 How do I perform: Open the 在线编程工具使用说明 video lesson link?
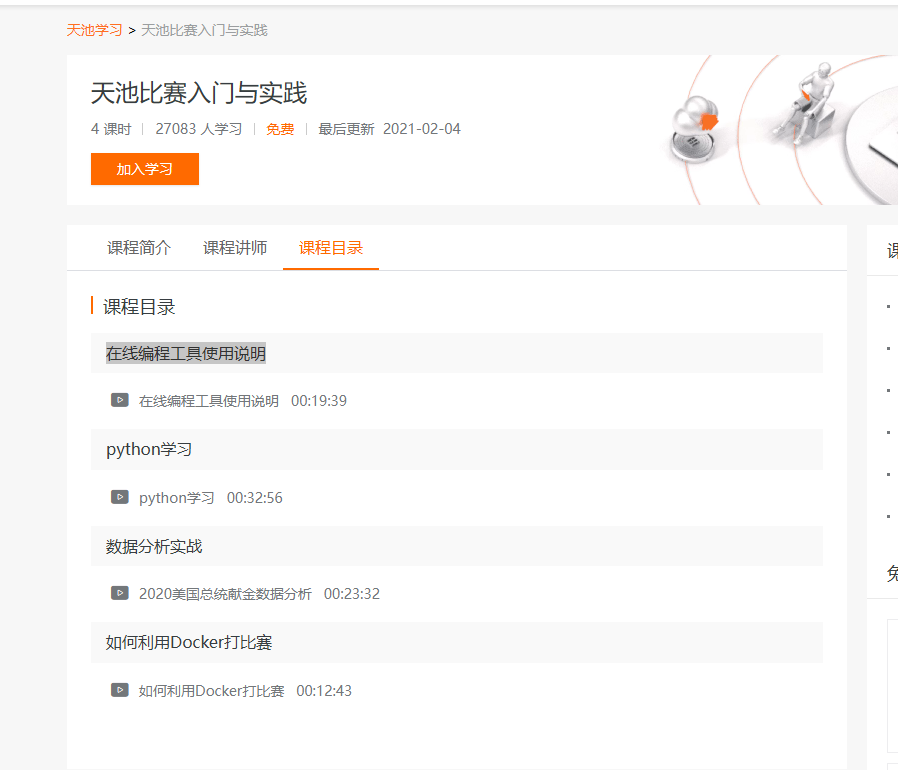[x=209, y=401]
